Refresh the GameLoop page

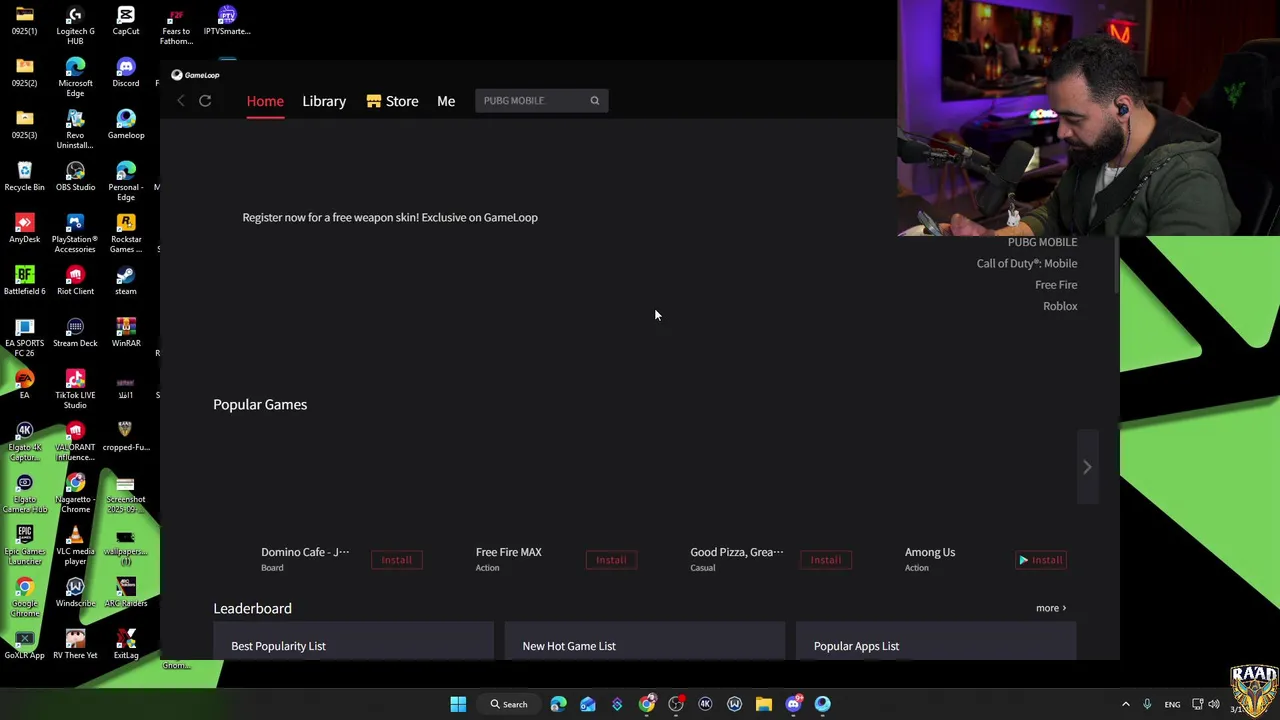[x=205, y=101]
